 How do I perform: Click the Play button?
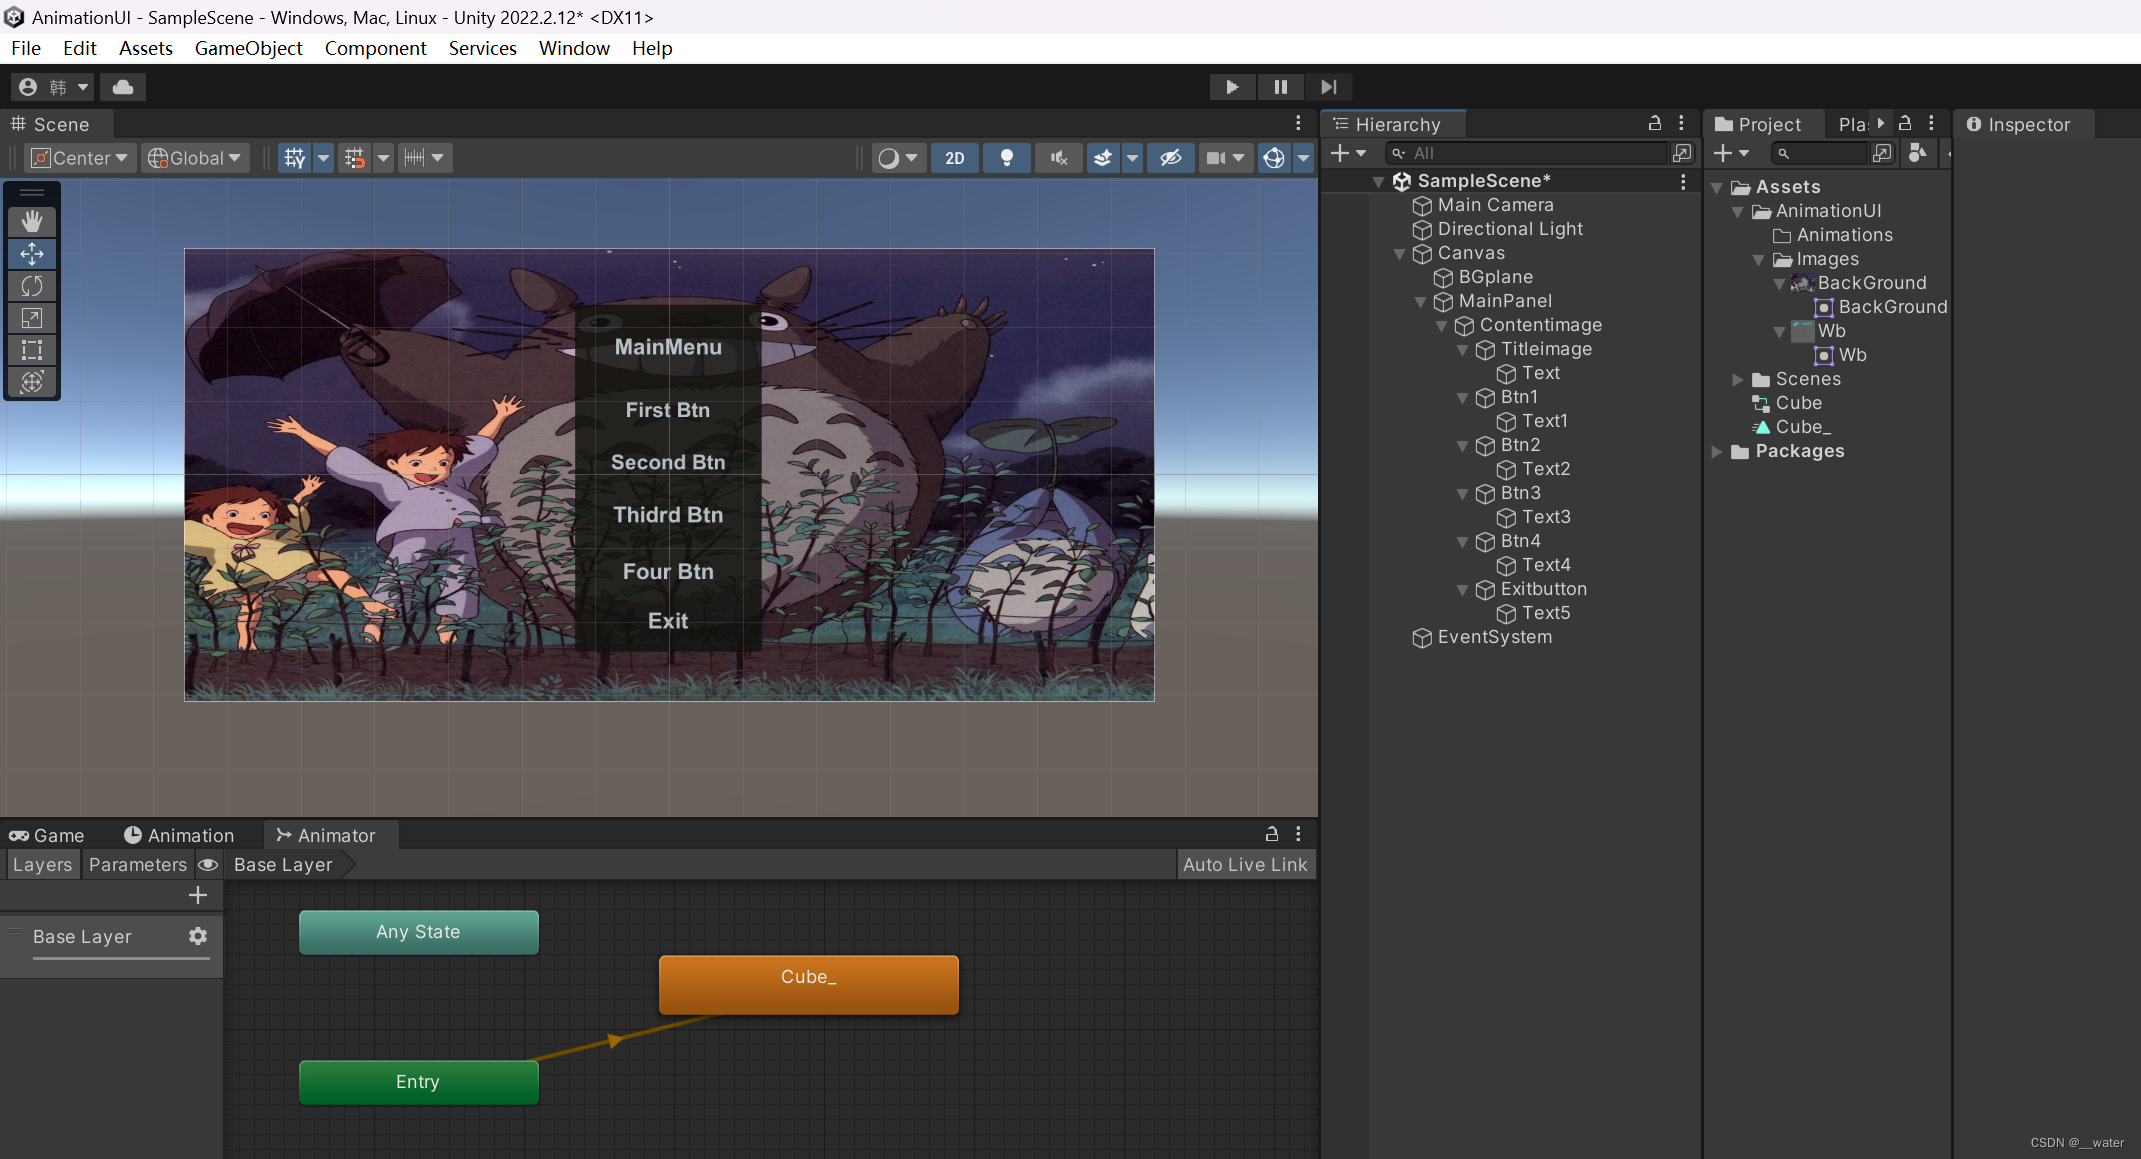1232,87
